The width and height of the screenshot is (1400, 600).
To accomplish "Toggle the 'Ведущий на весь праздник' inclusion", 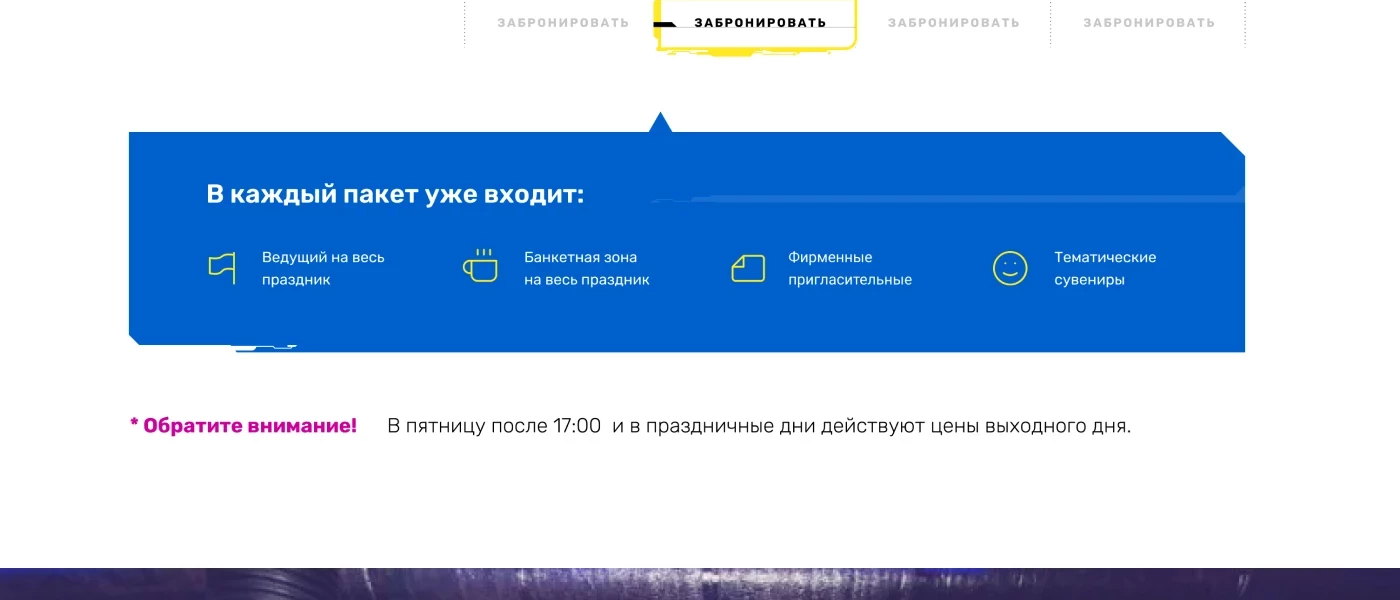I will point(322,268).
